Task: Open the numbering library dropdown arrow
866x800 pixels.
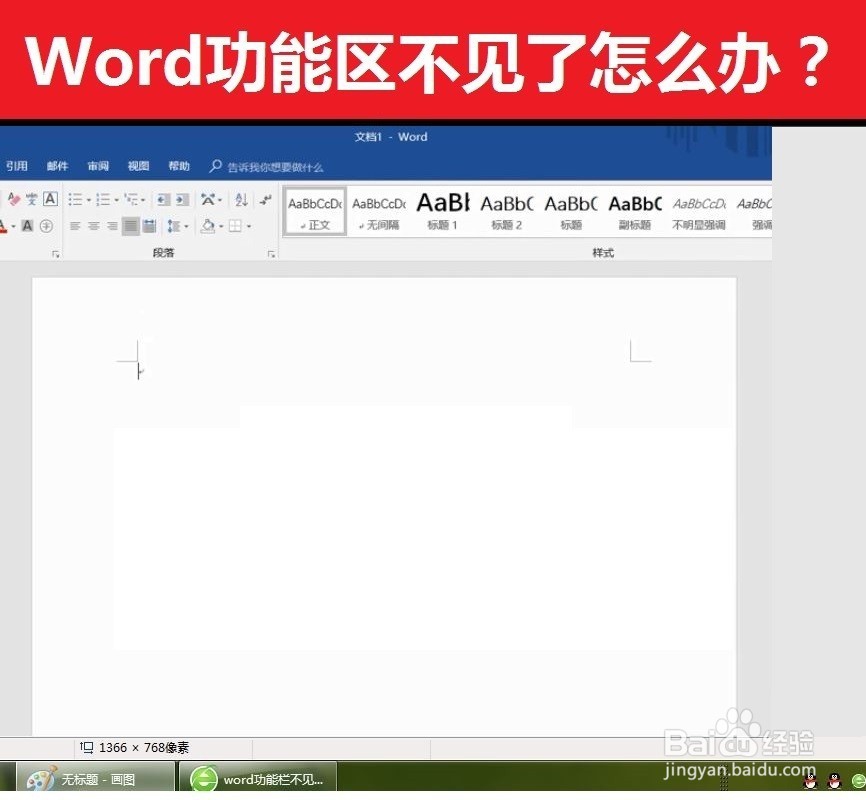Action: point(116,200)
